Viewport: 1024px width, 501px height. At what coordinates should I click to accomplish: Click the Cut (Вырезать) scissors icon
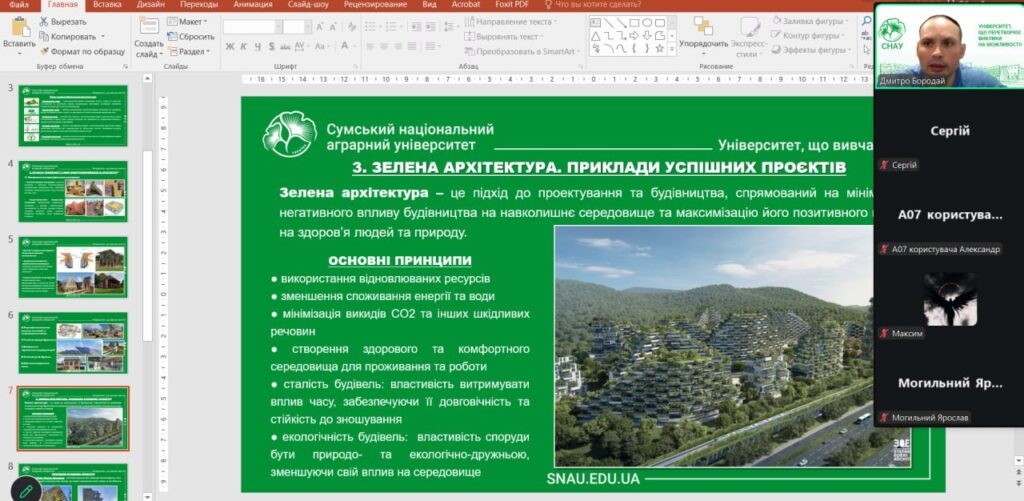coord(45,21)
